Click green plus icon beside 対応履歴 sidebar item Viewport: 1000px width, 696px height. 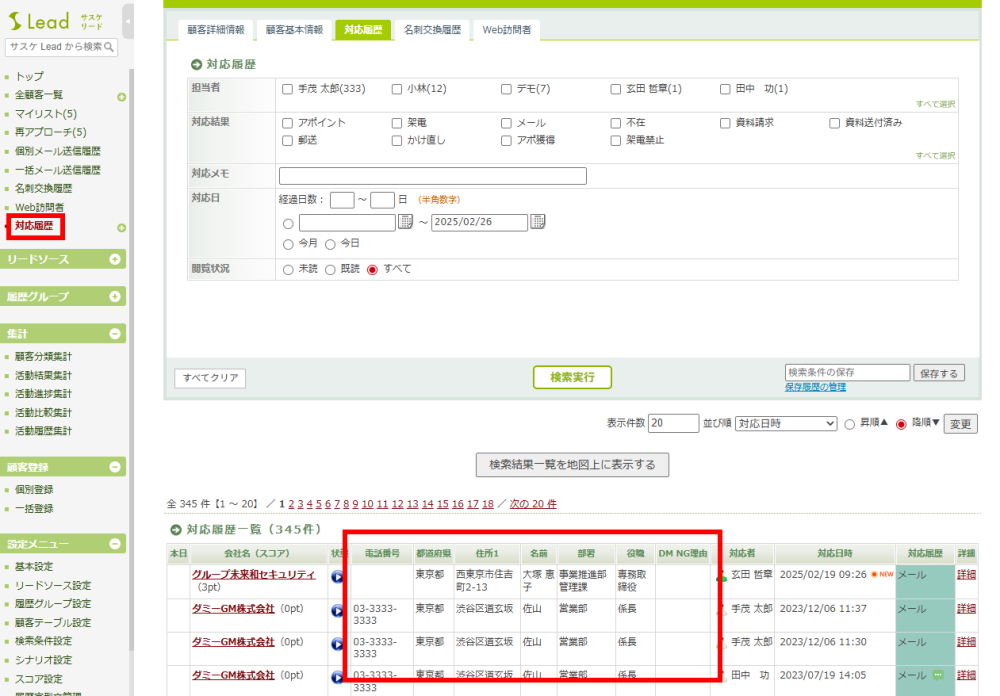121,227
